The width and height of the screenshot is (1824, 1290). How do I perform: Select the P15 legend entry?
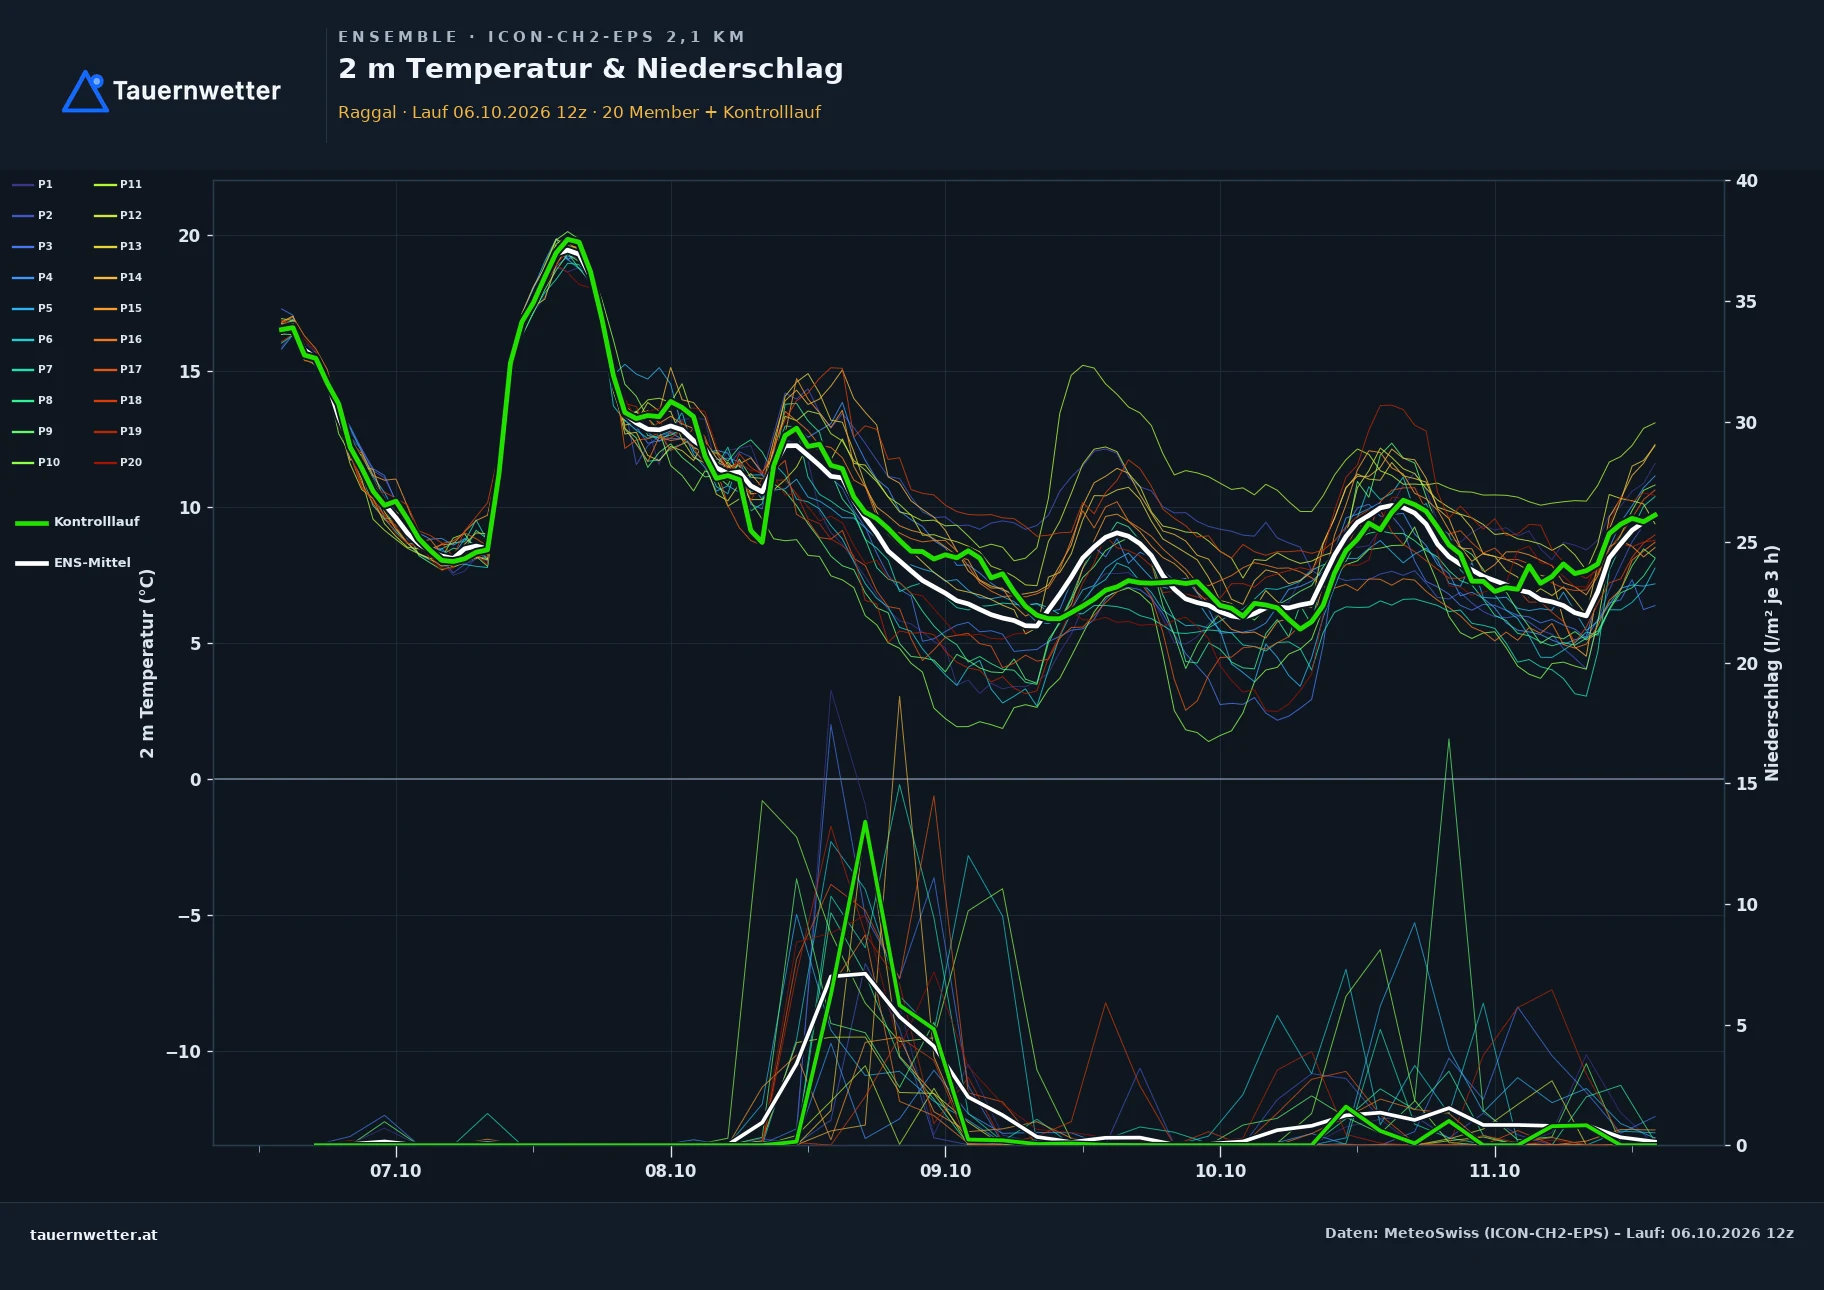point(118,308)
